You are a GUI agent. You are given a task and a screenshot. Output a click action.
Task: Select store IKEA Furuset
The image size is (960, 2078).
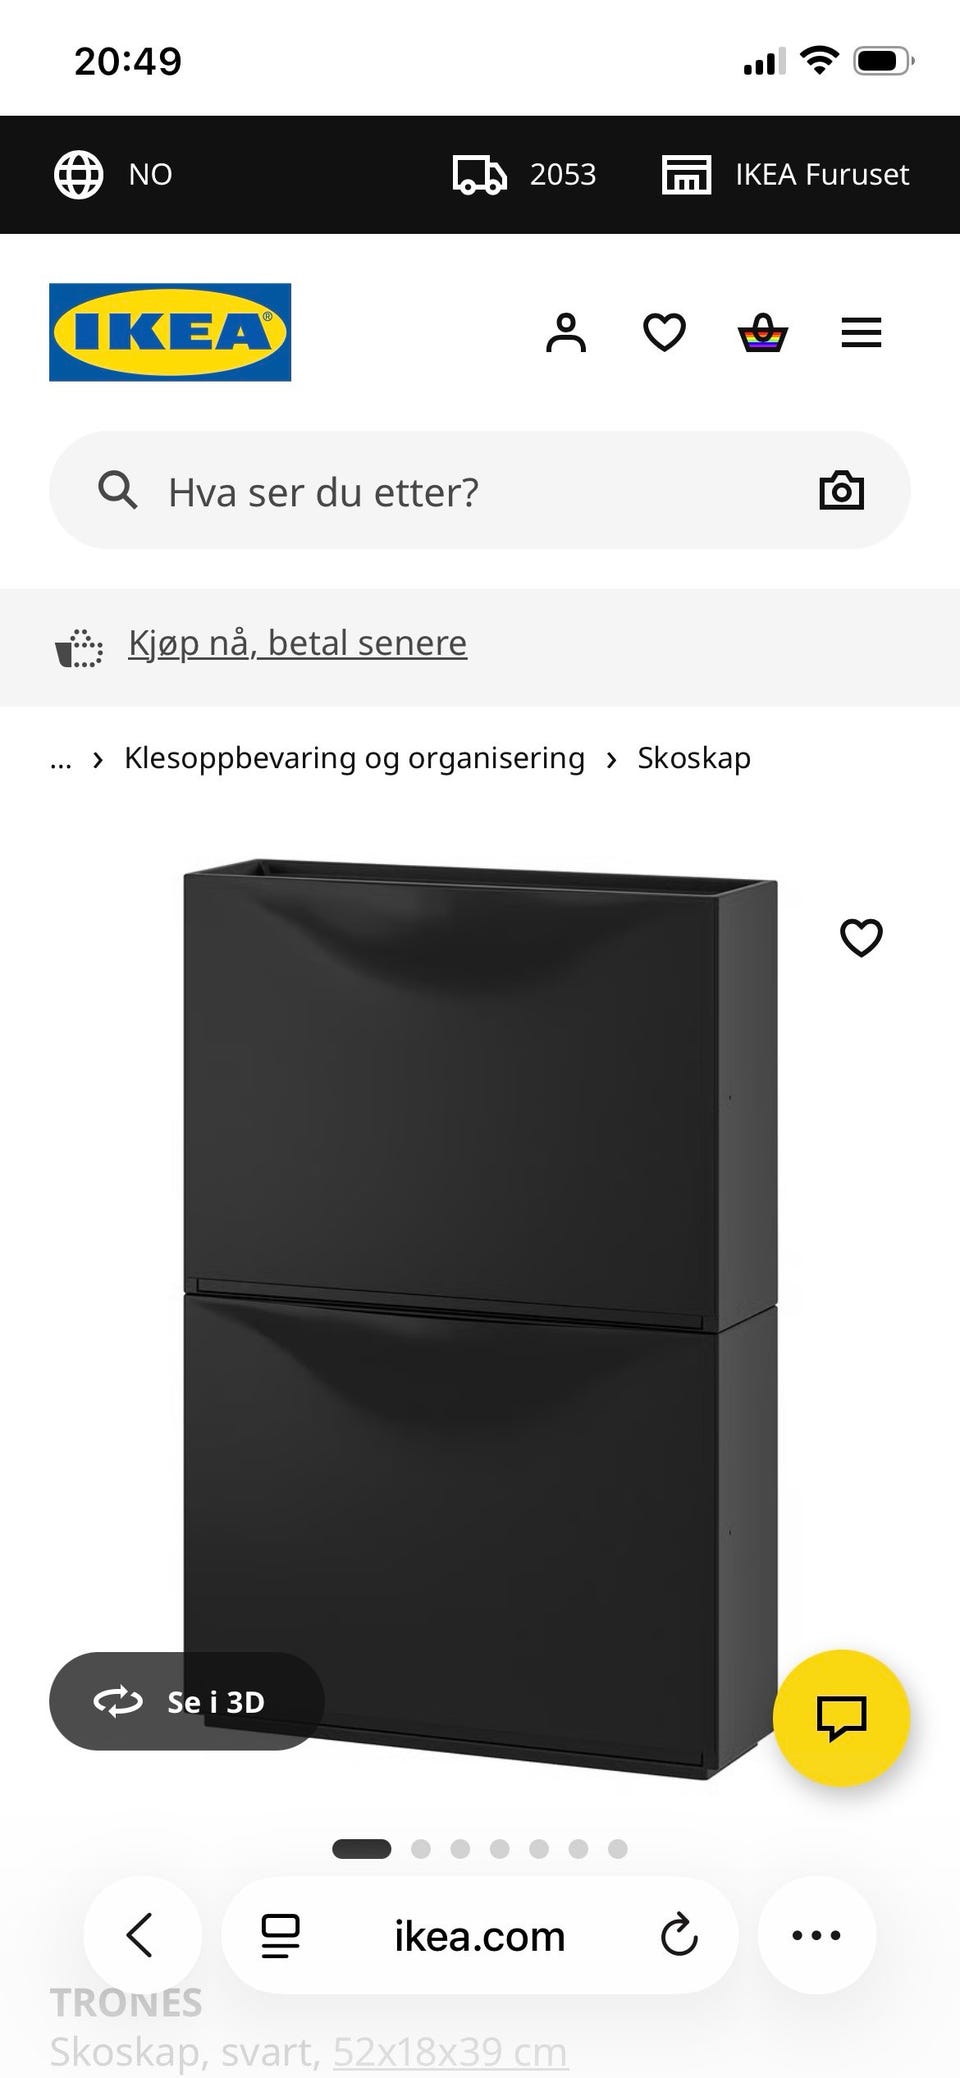(786, 174)
